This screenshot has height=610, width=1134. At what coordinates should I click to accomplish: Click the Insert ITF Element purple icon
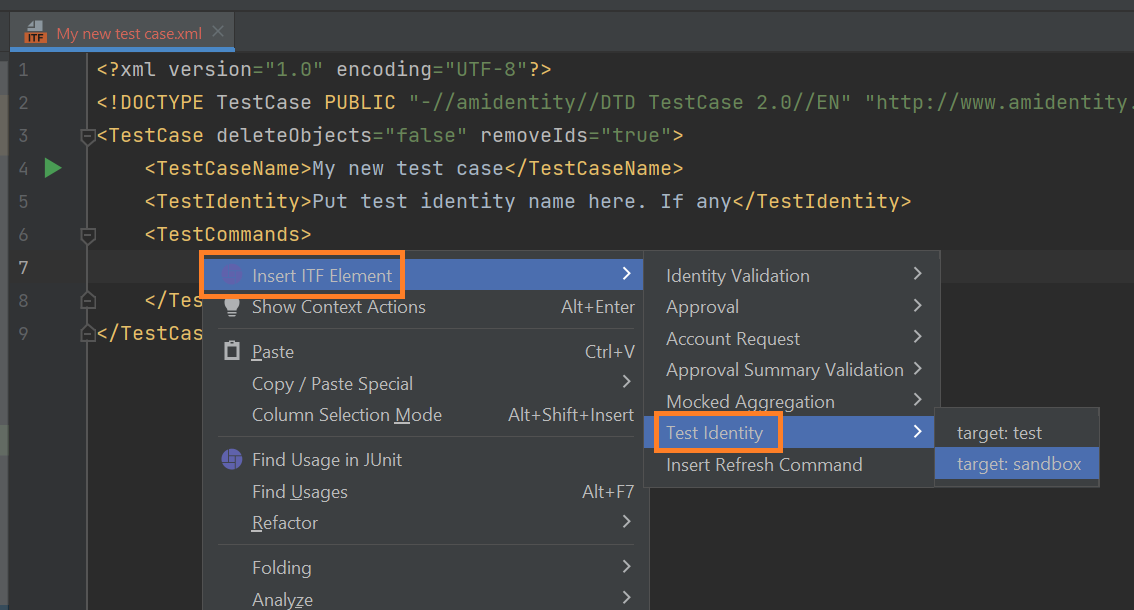click(231, 275)
